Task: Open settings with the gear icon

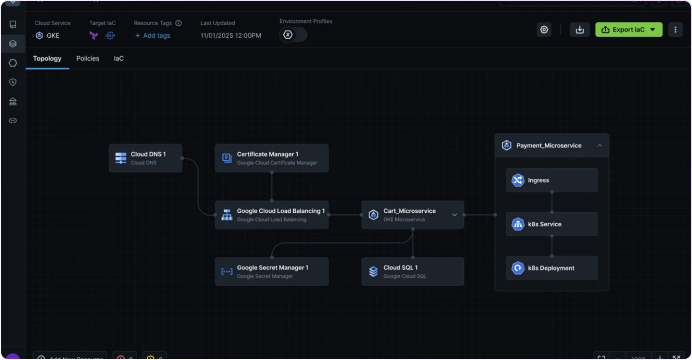Action: tap(544, 30)
